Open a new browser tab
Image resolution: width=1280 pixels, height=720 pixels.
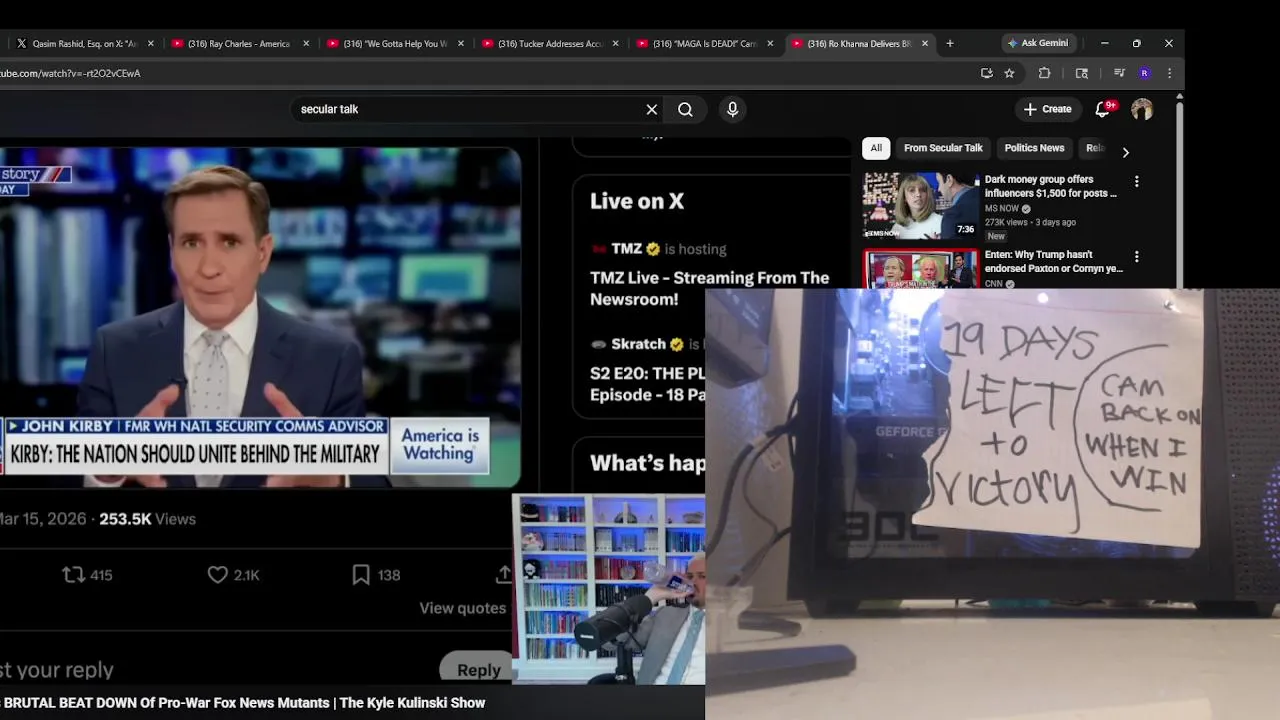949,43
